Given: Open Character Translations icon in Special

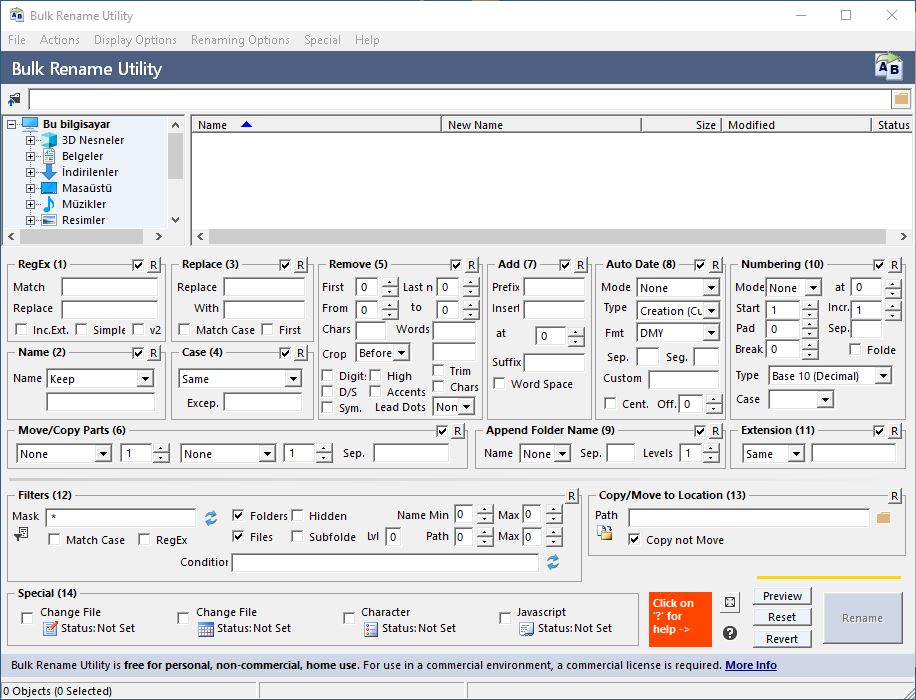Looking at the screenshot, I should [x=370, y=629].
